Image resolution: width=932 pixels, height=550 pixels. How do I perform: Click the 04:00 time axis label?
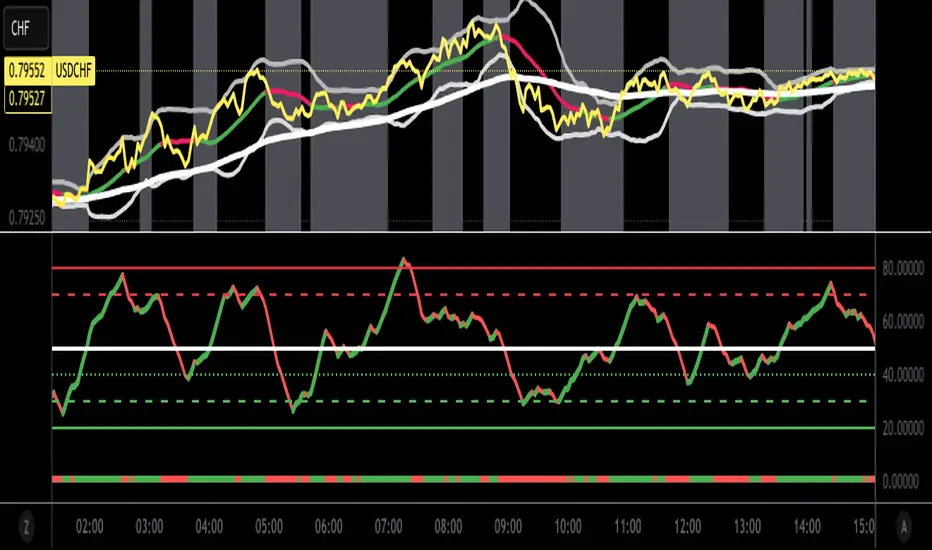click(209, 526)
